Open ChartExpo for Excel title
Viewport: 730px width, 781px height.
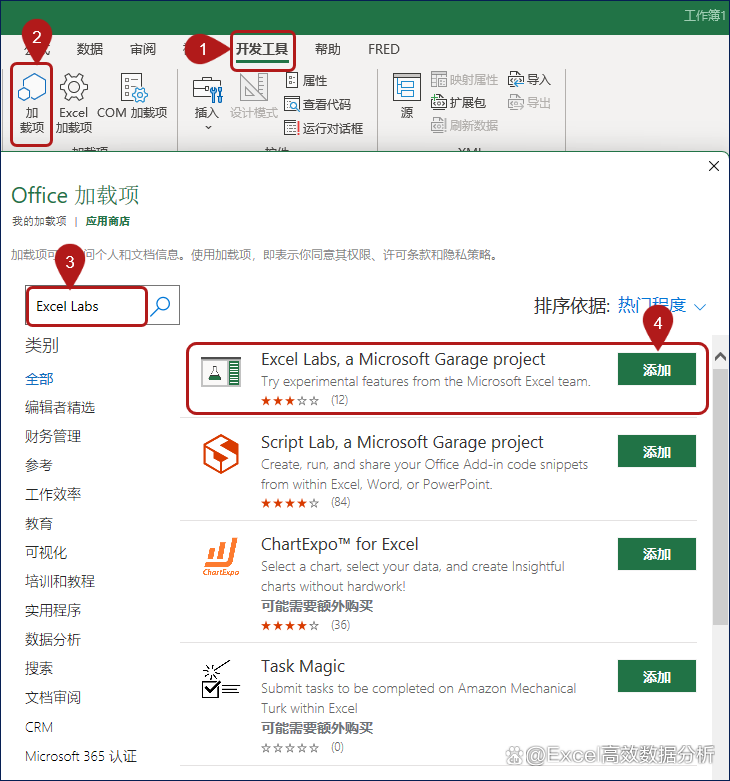[x=340, y=544]
